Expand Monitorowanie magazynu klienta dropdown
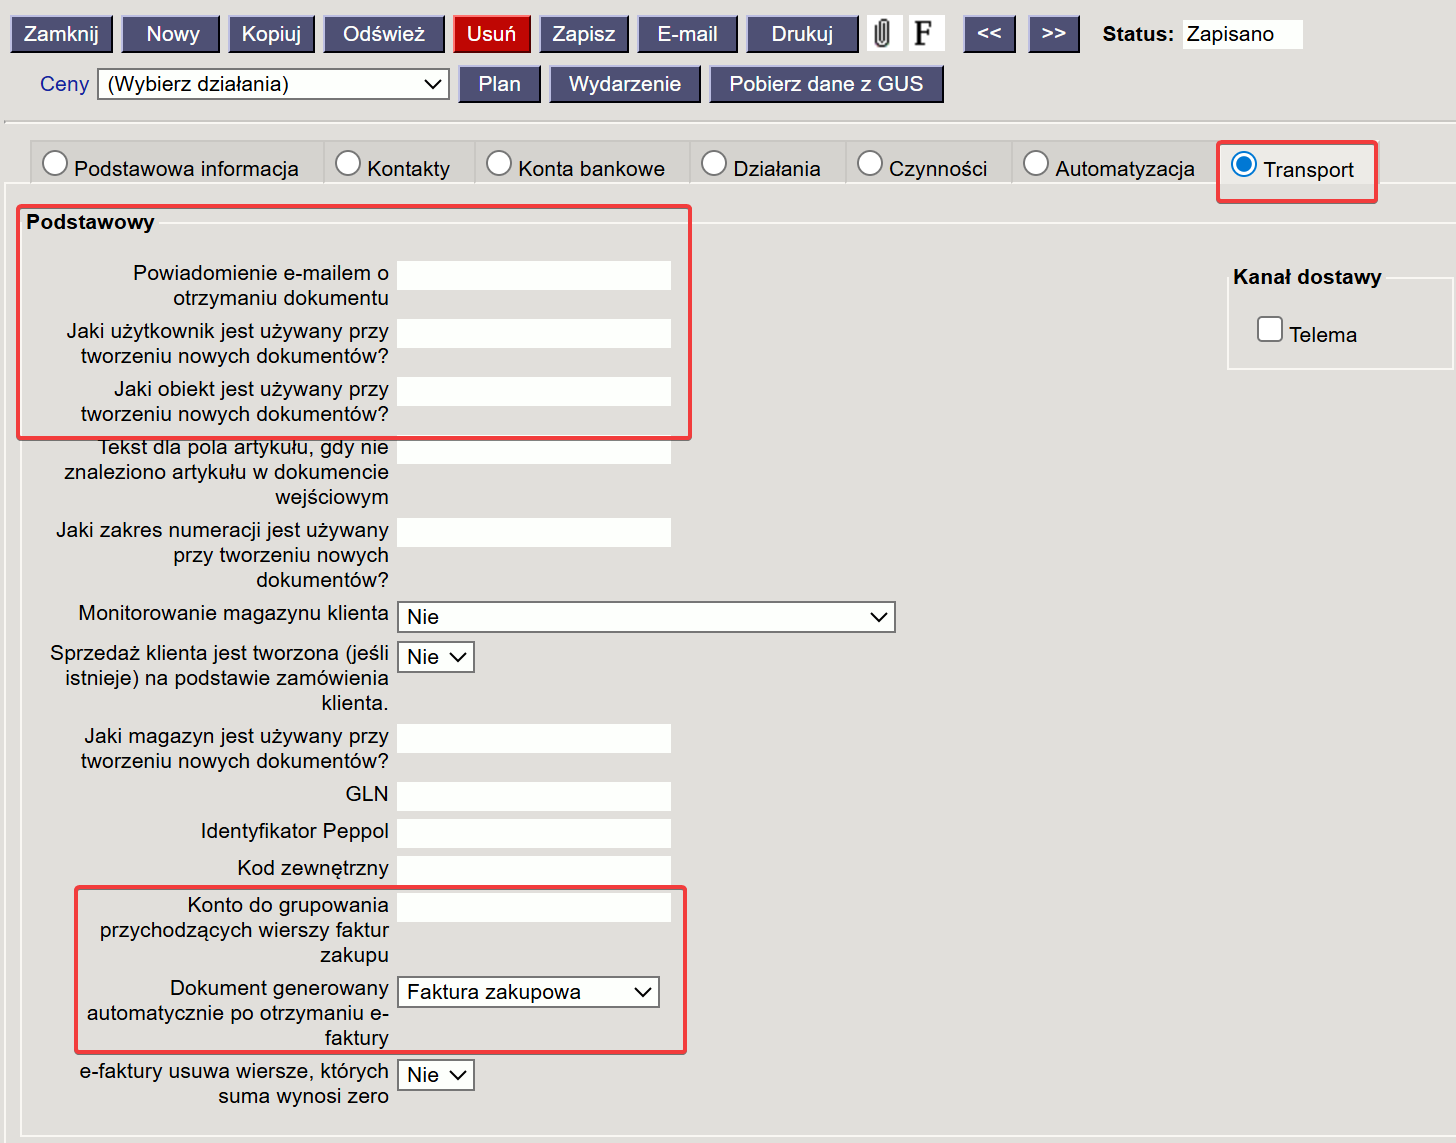The height and width of the screenshot is (1143, 1456). click(645, 617)
